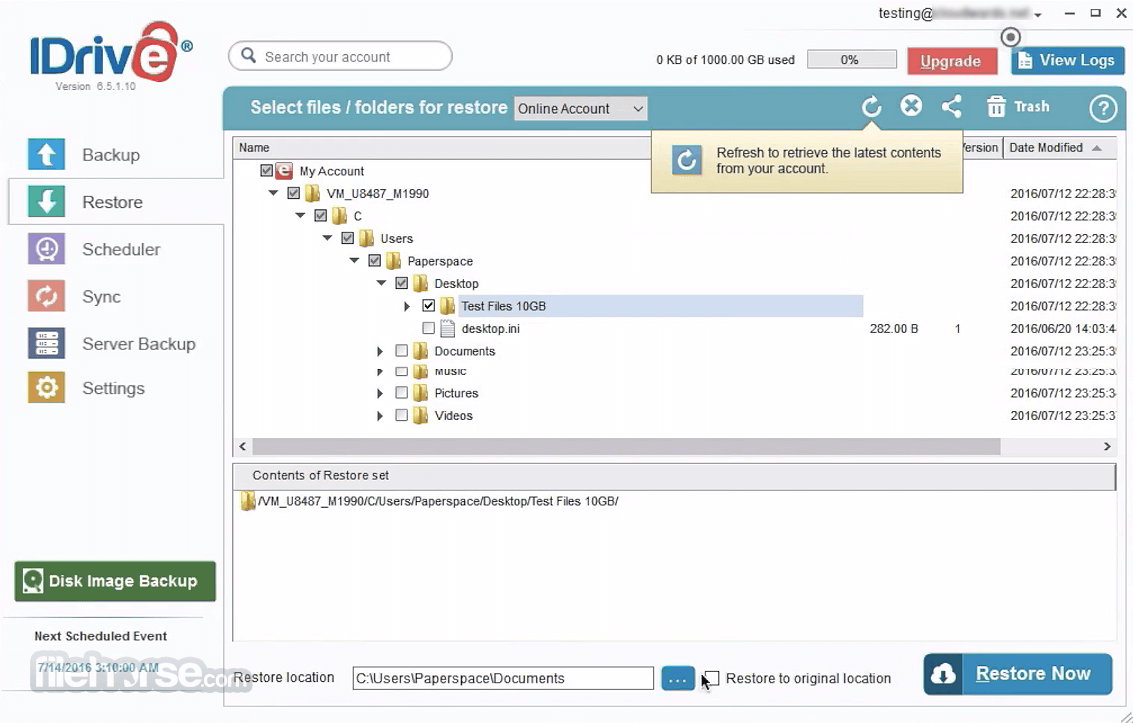This screenshot has width=1133, height=723.
Task: Click the Upgrade button
Action: (951, 61)
